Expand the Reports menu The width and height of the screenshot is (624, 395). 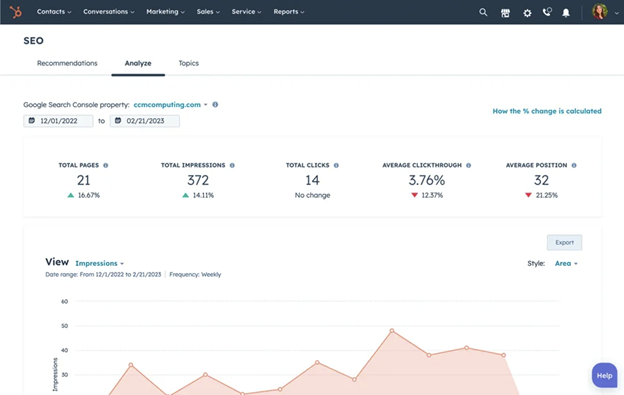(289, 12)
